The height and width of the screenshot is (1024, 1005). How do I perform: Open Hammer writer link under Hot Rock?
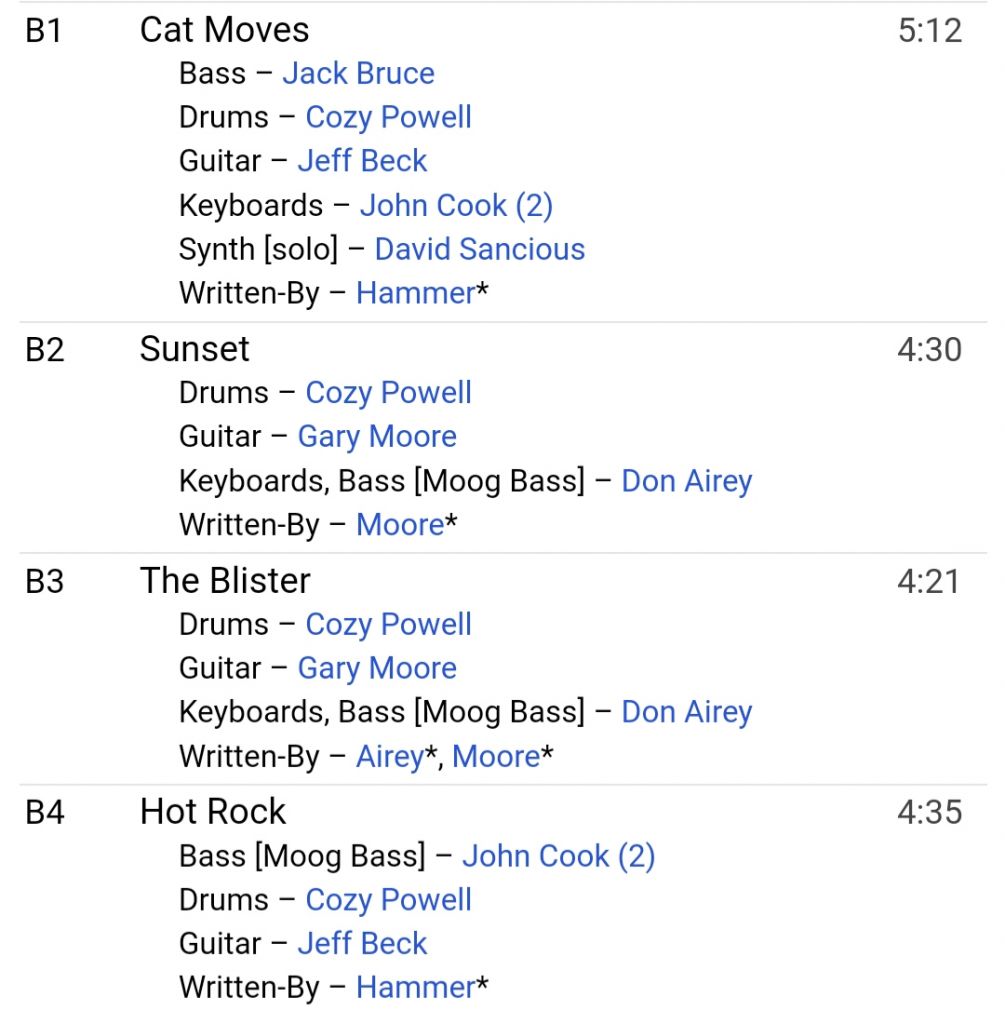[x=416, y=987]
